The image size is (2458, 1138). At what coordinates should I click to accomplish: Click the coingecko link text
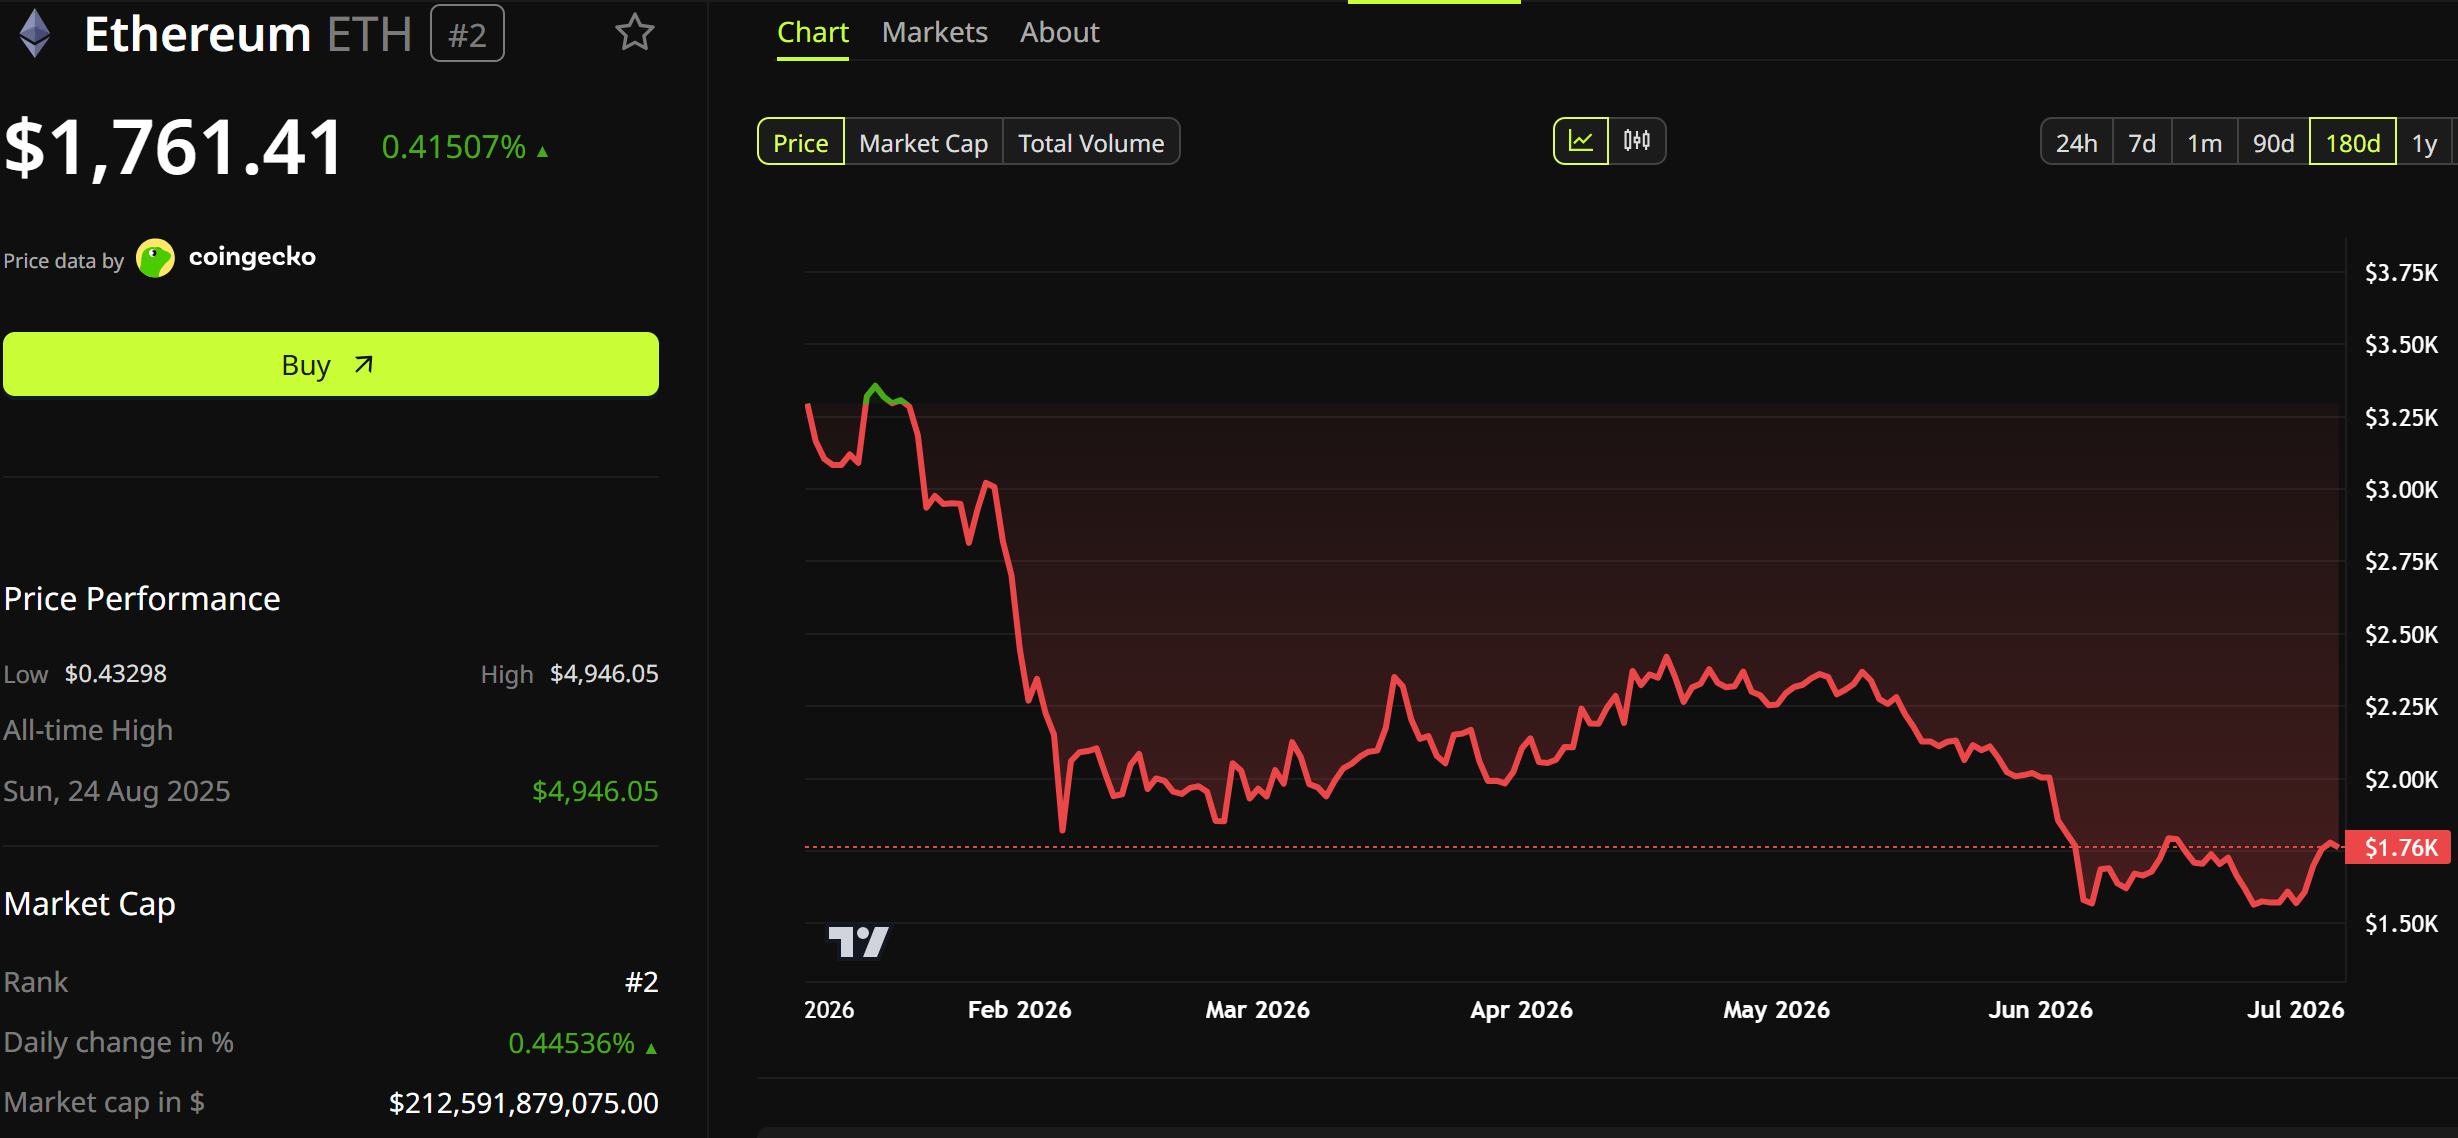(x=252, y=257)
